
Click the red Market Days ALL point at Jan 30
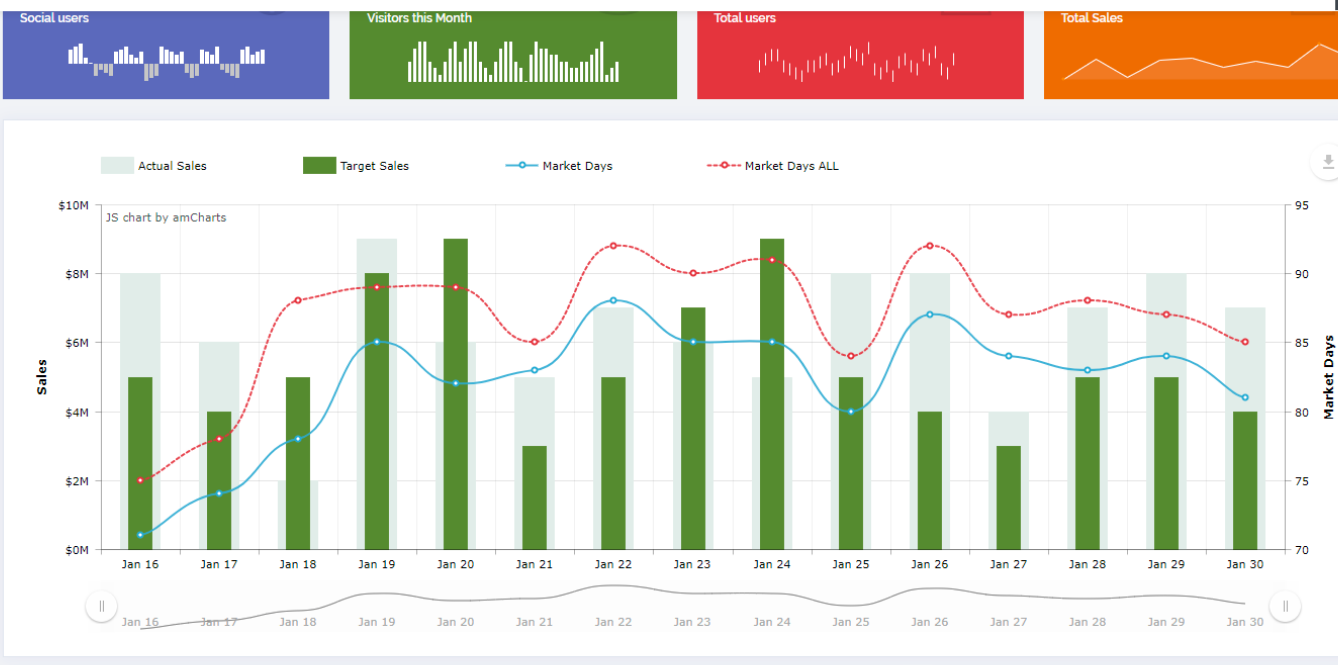pyautogui.click(x=1245, y=342)
